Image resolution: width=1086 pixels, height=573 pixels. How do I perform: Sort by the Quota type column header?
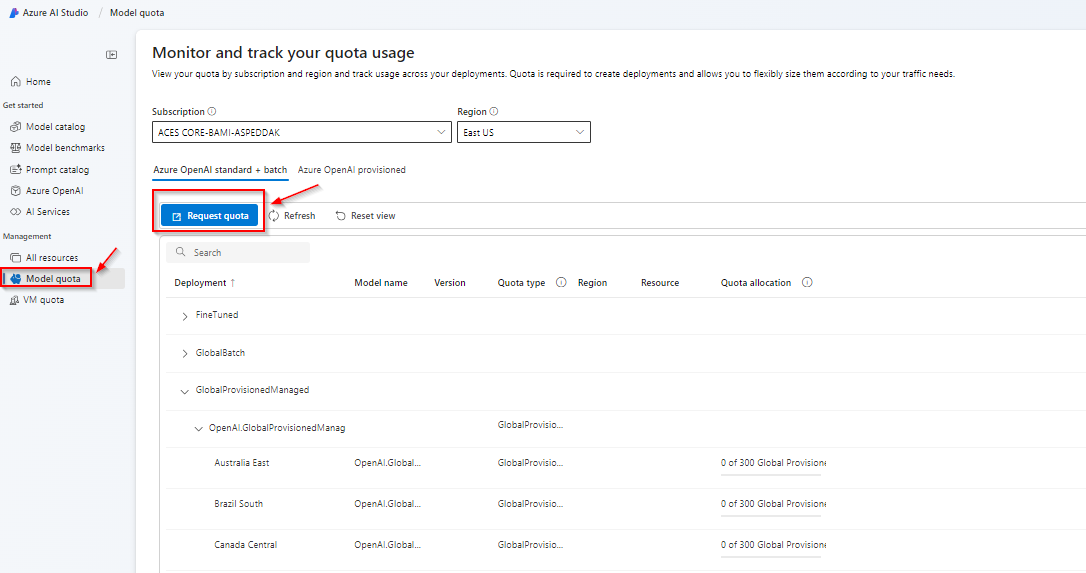[522, 283]
